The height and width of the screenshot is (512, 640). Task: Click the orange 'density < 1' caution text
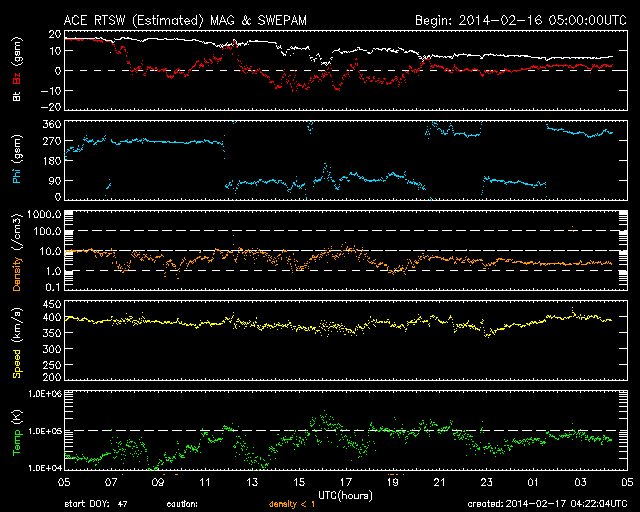292,504
